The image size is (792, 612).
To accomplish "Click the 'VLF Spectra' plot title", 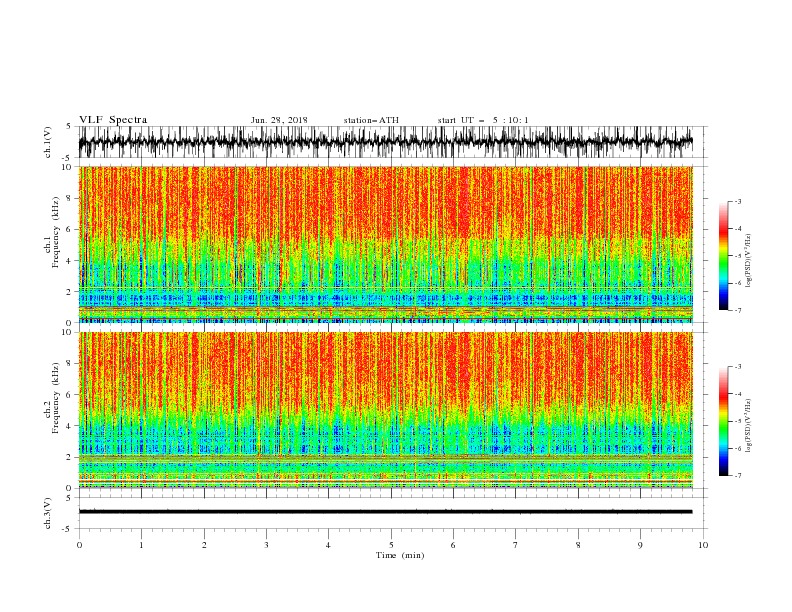I will tap(113, 120).
